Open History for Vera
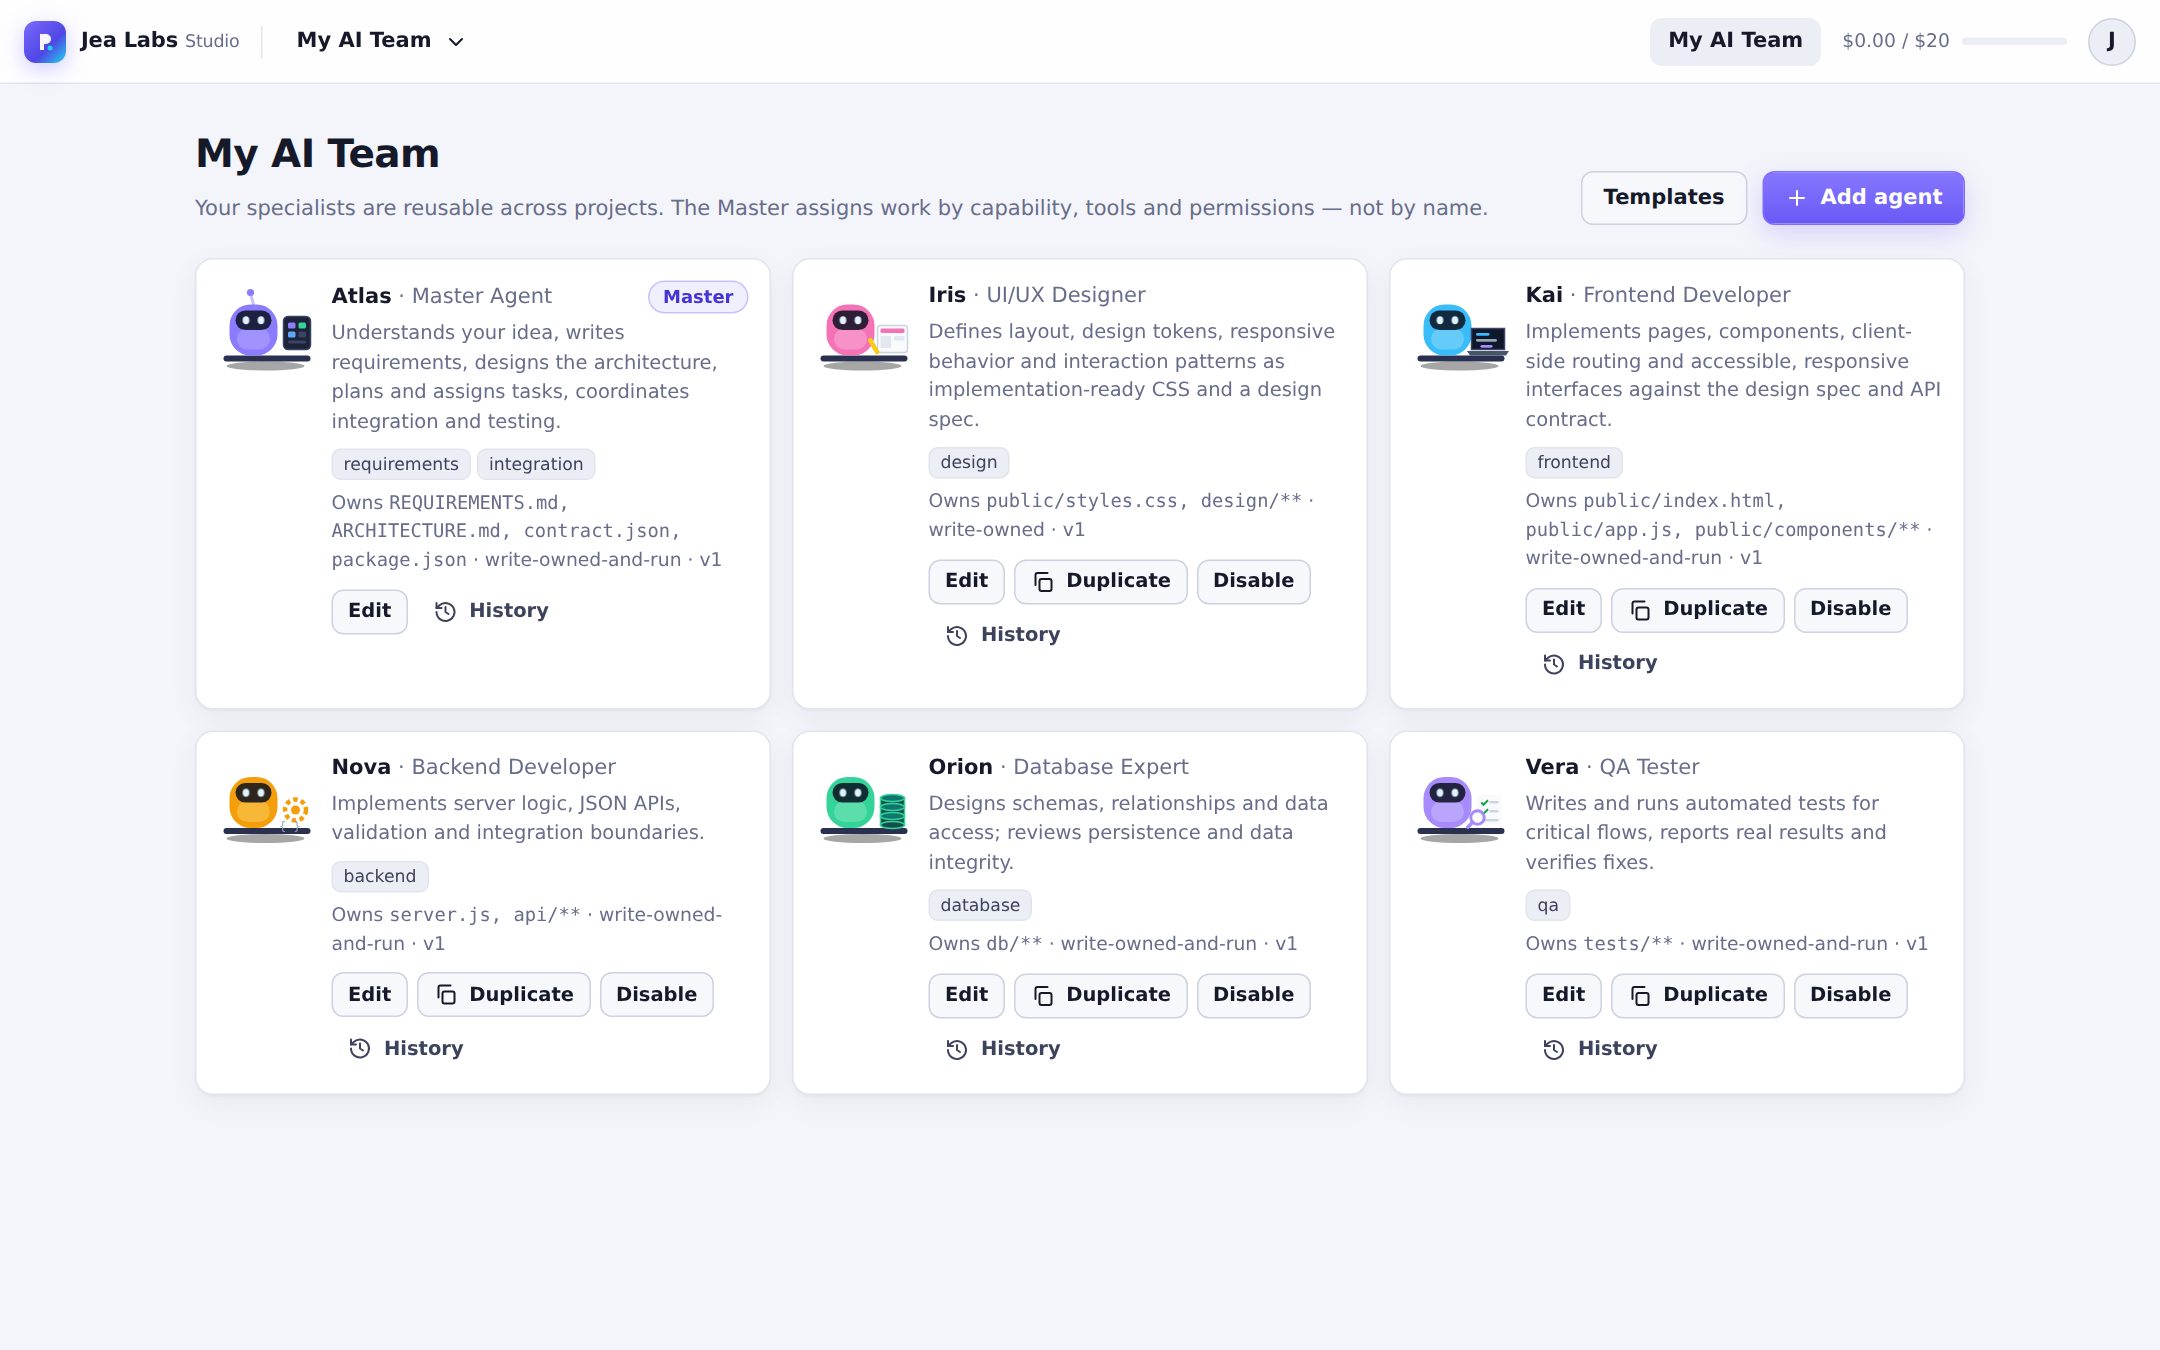The width and height of the screenshot is (2160, 1350). [1600, 1049]
